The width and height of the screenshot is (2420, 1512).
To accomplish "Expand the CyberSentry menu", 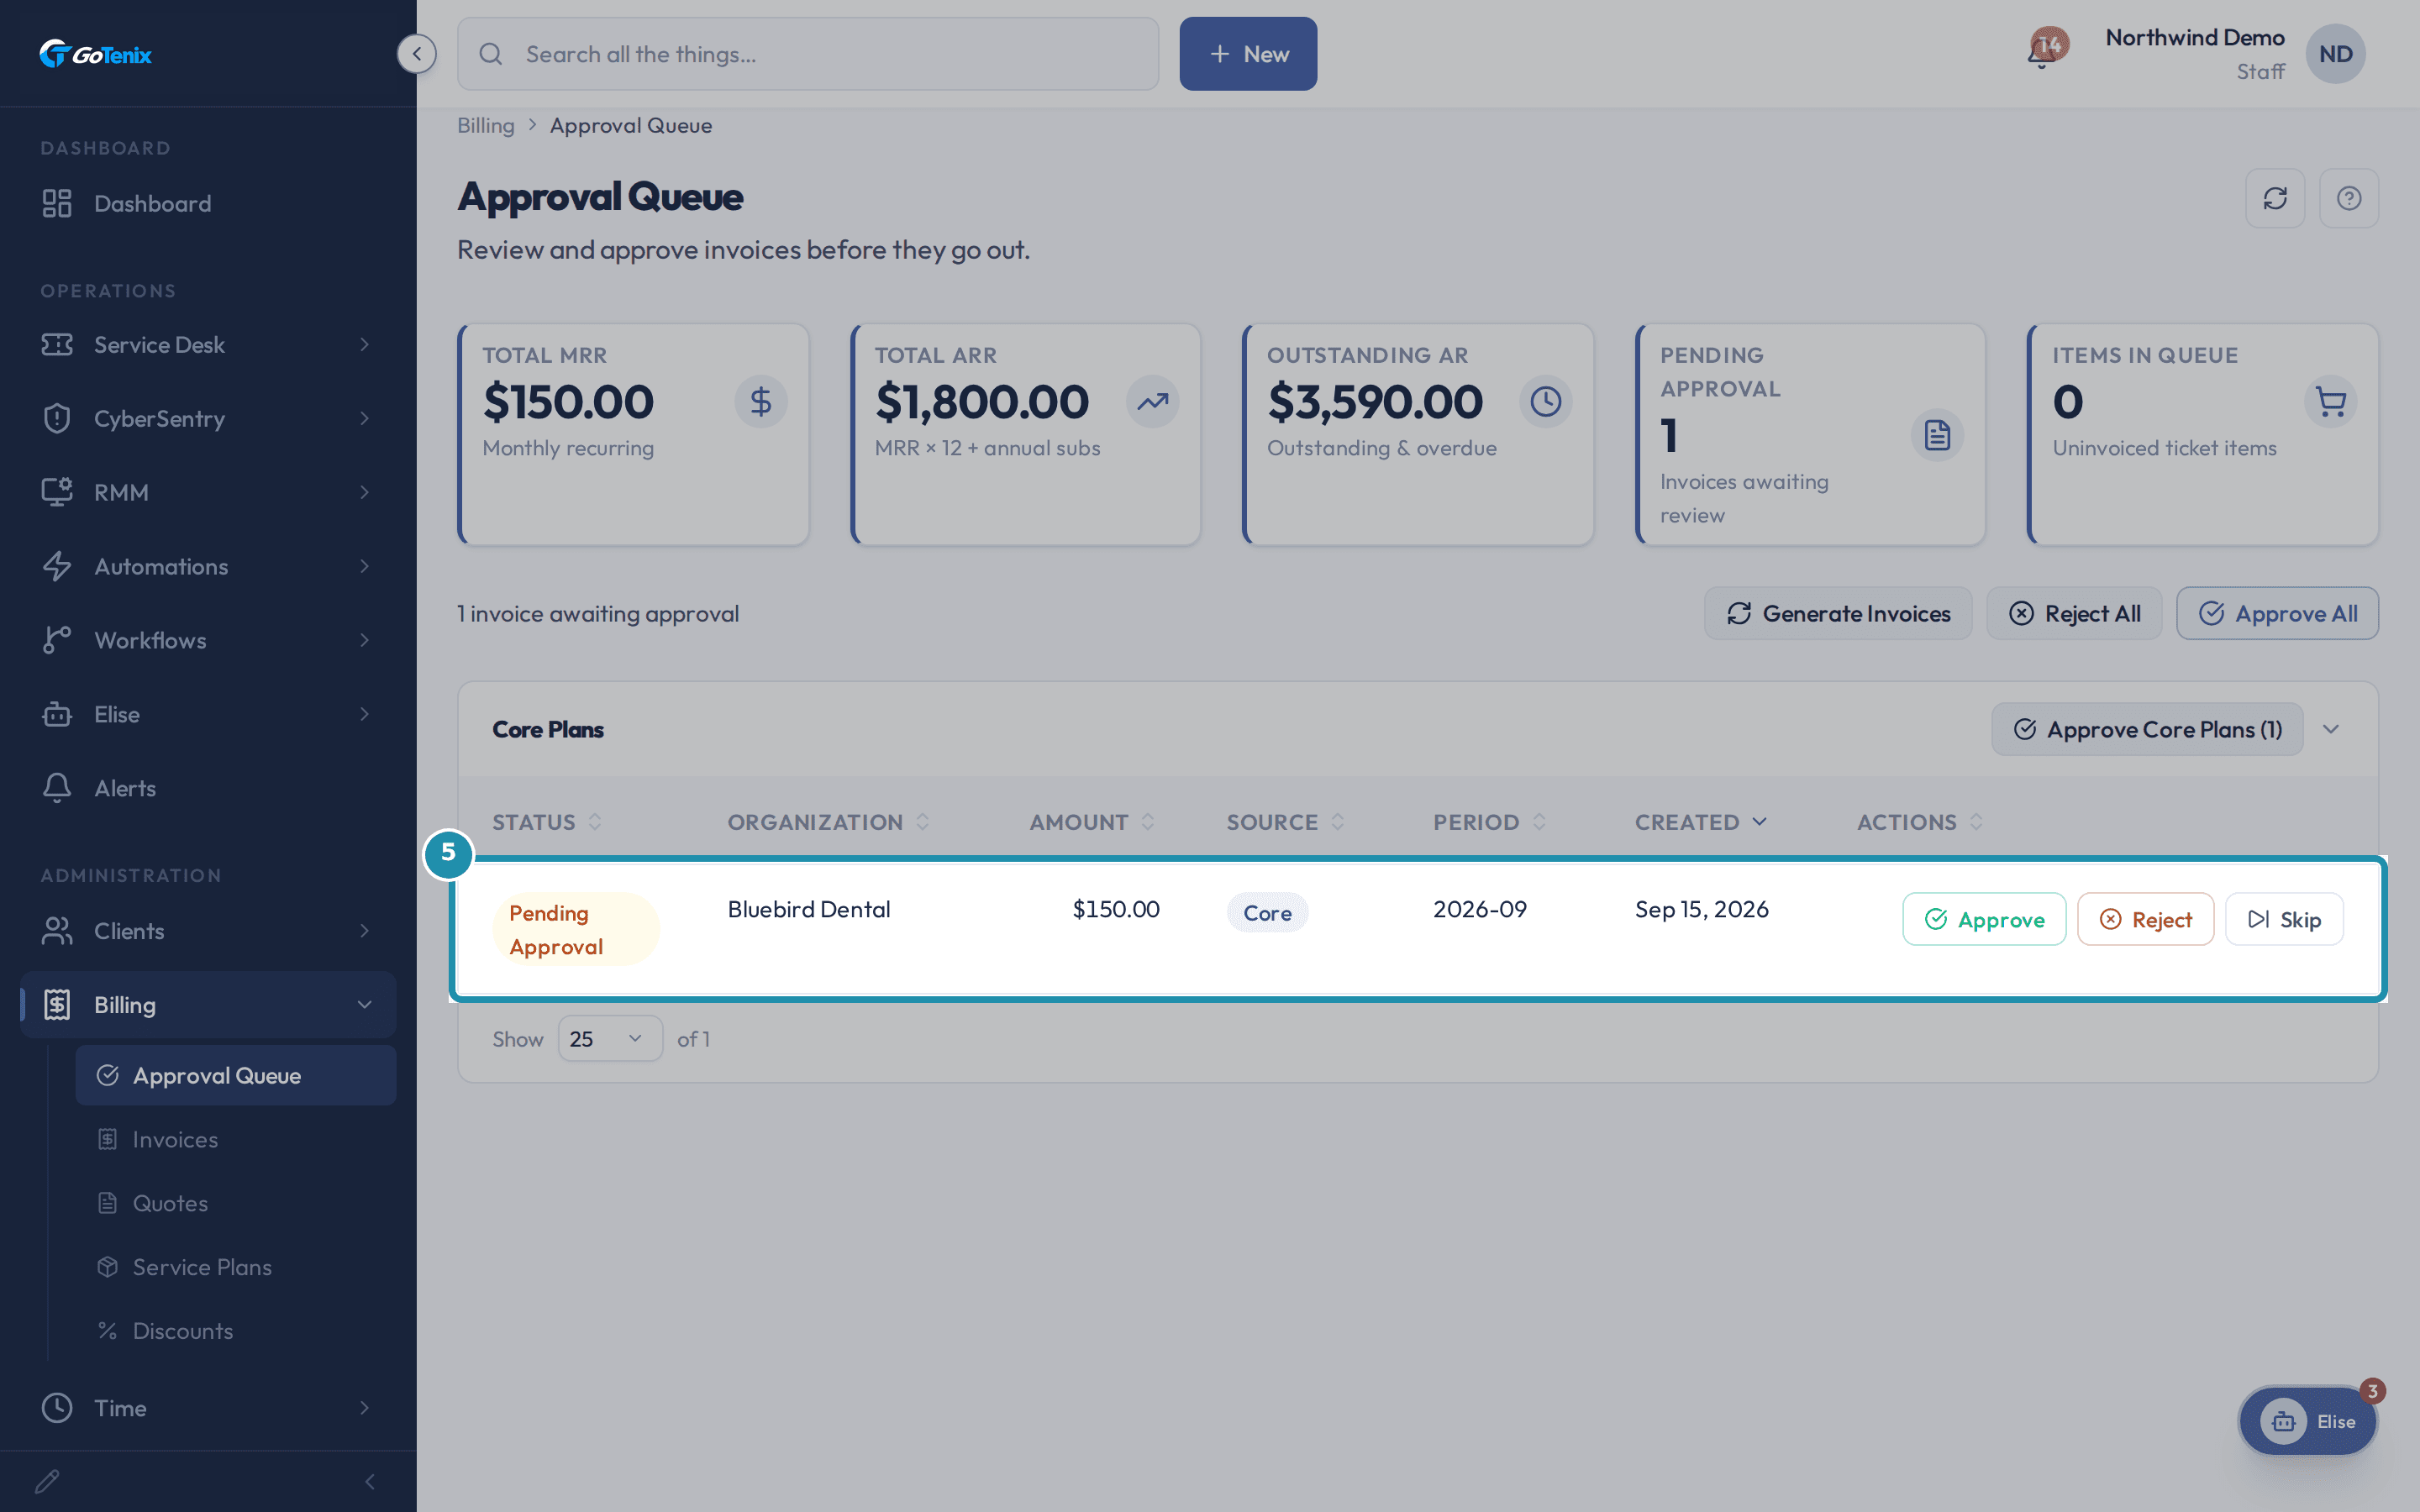I will (207, 419).
